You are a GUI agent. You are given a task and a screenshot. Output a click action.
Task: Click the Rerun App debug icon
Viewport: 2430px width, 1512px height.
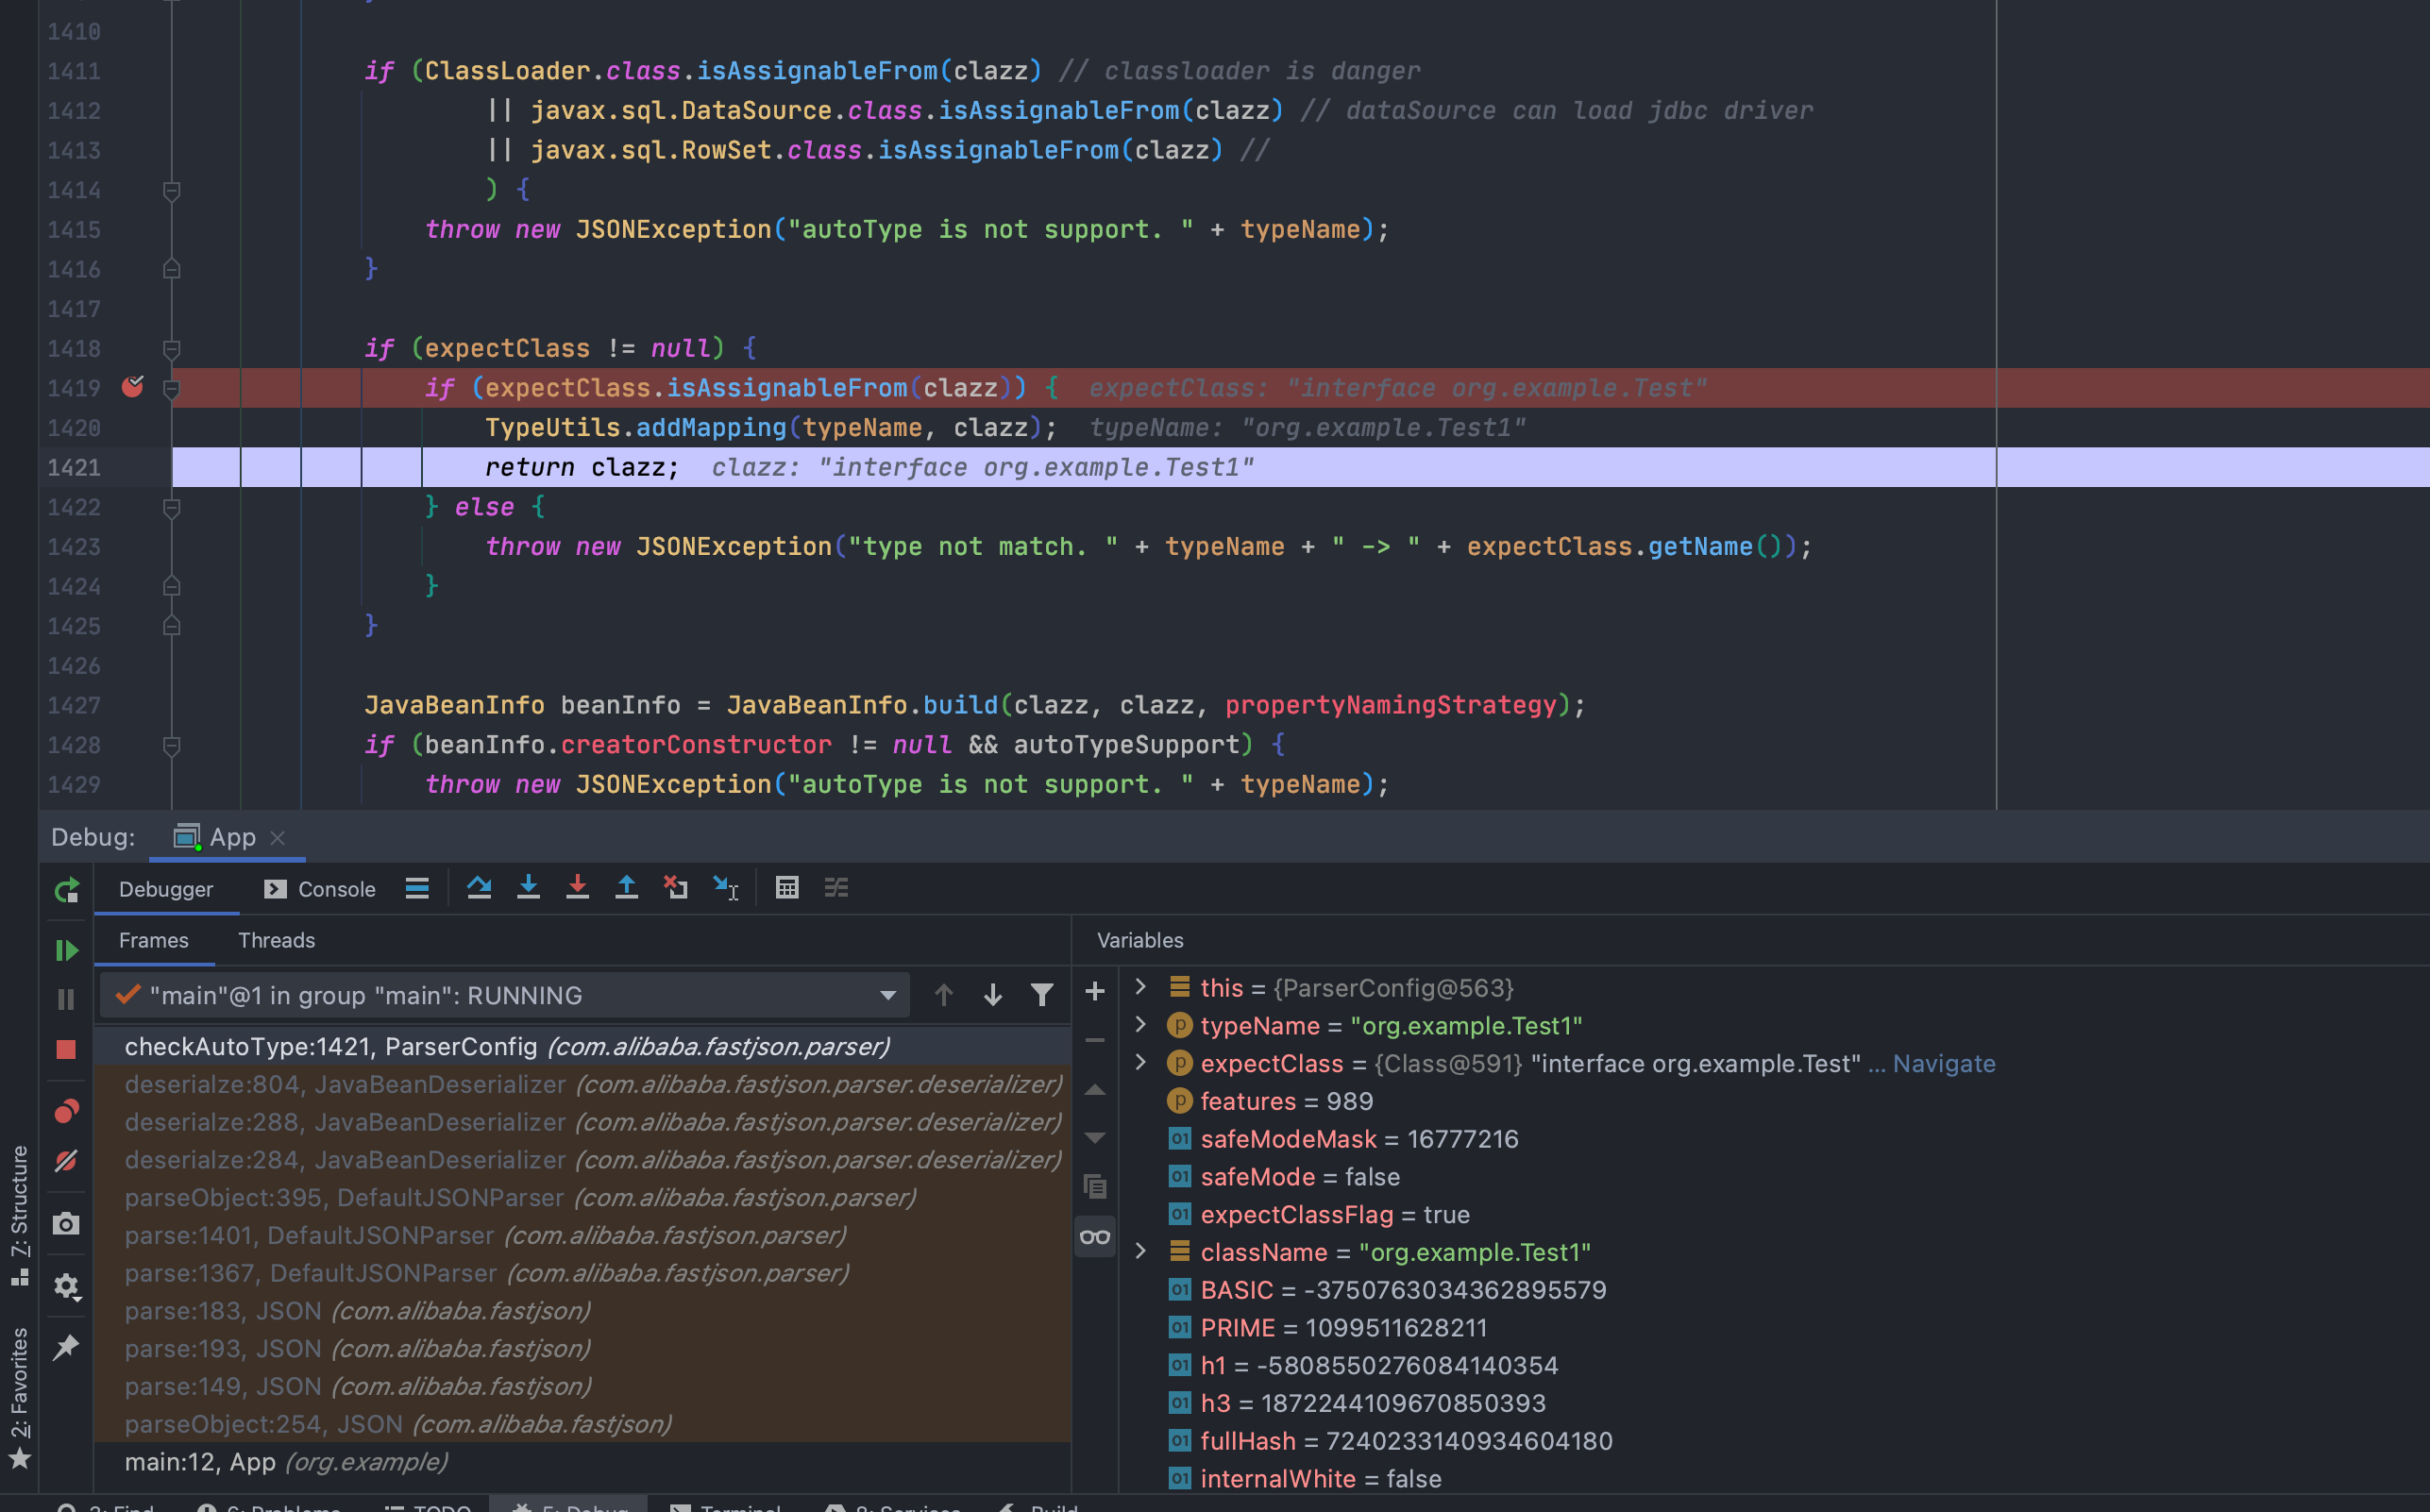tap(66, 890)
